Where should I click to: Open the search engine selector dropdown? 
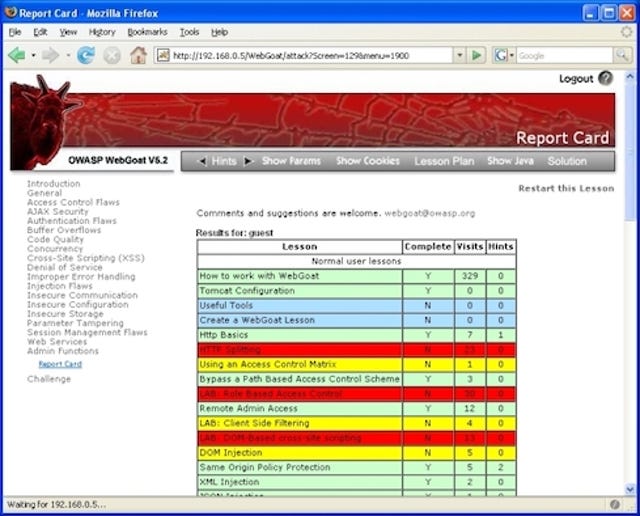(x=511, y=56)
